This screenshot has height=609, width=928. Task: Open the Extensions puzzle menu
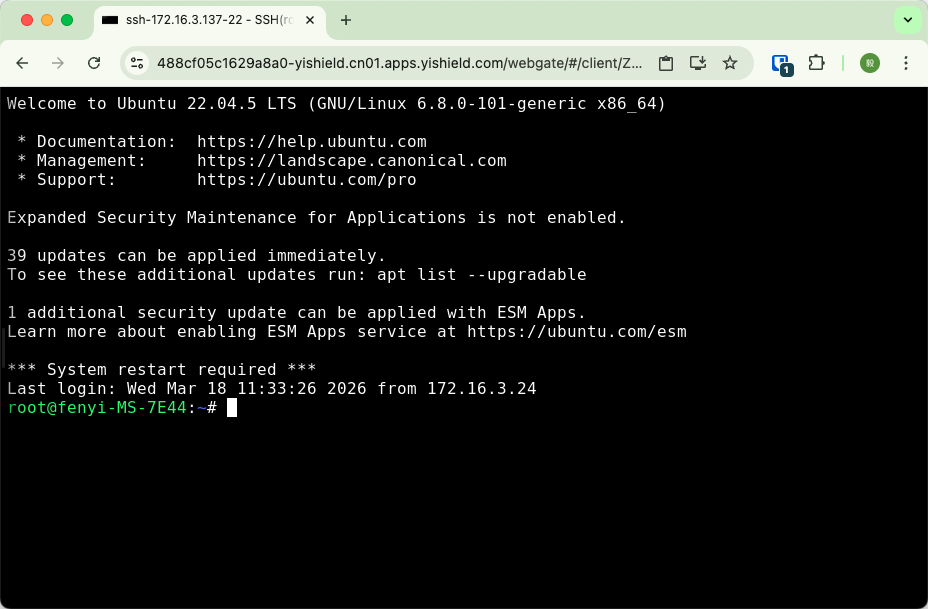817,63
